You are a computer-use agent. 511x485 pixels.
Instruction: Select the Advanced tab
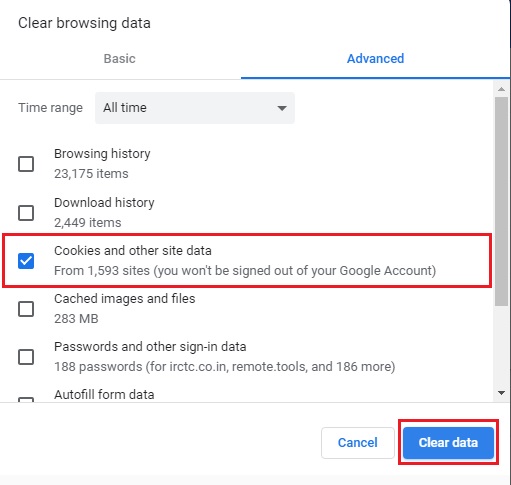pos(375,59)
